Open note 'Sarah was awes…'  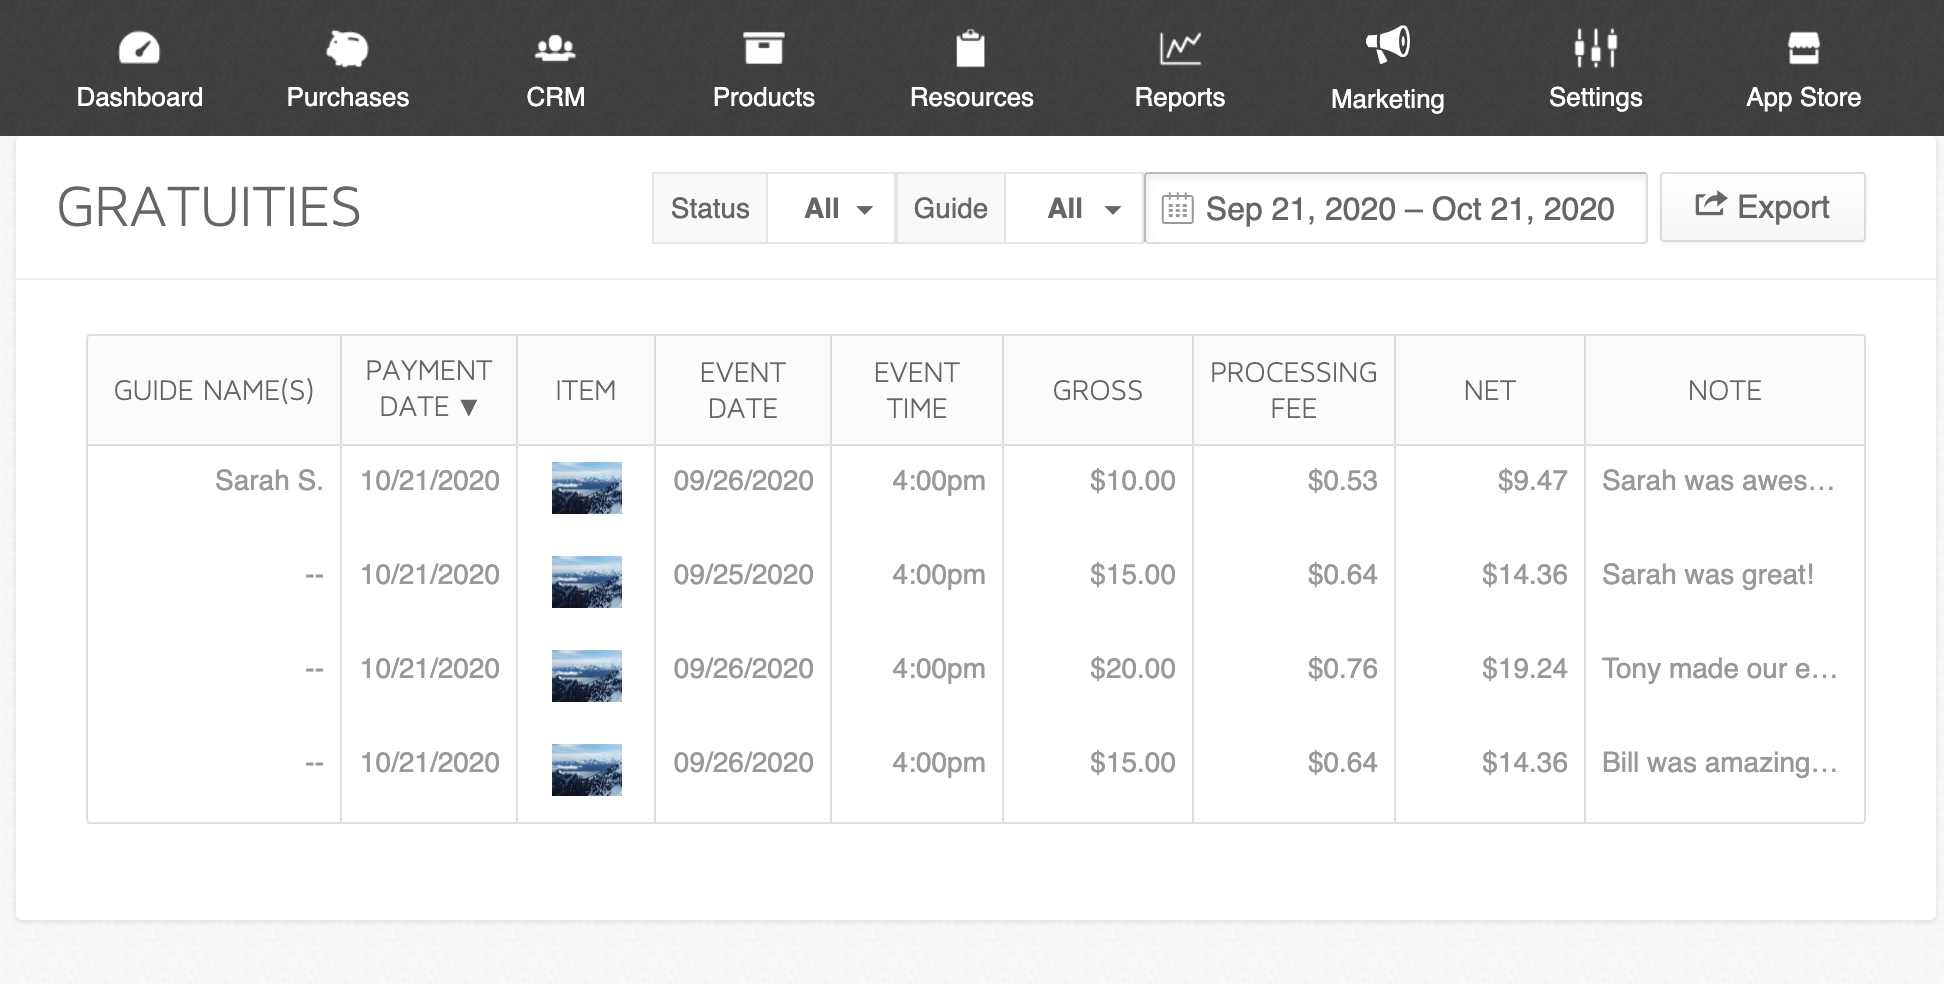coord(1718,481)
